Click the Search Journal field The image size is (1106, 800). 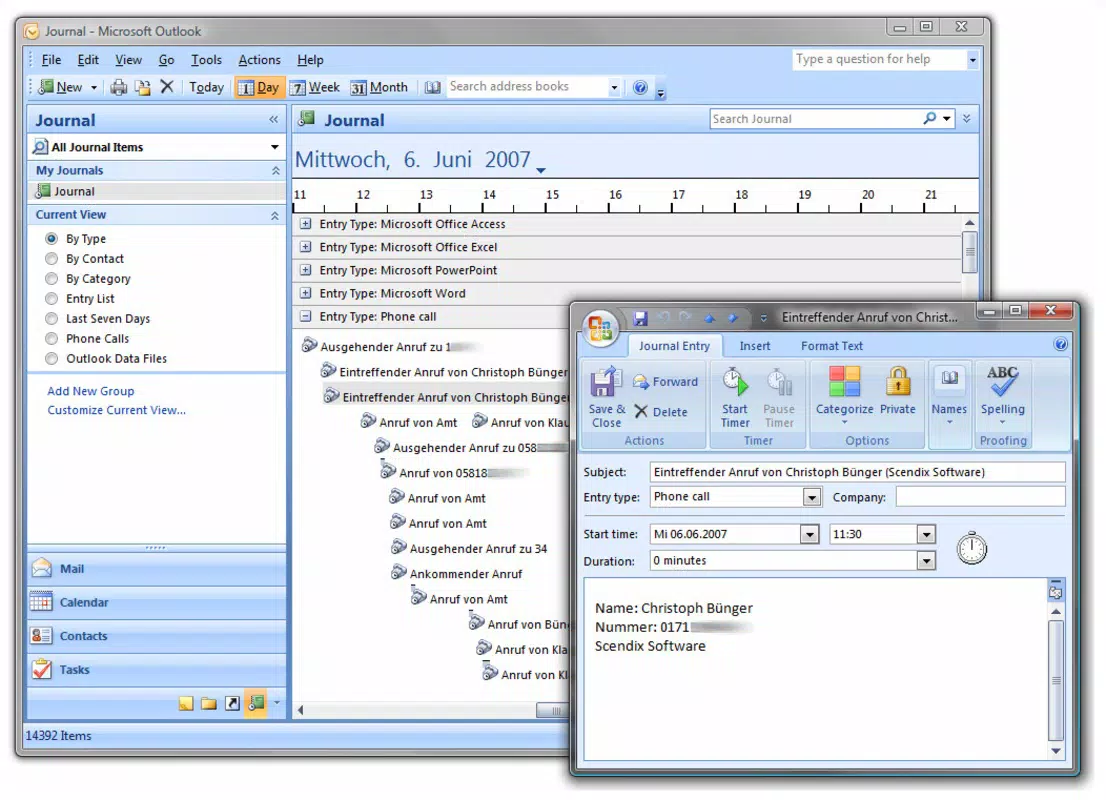tap(815, 119)
